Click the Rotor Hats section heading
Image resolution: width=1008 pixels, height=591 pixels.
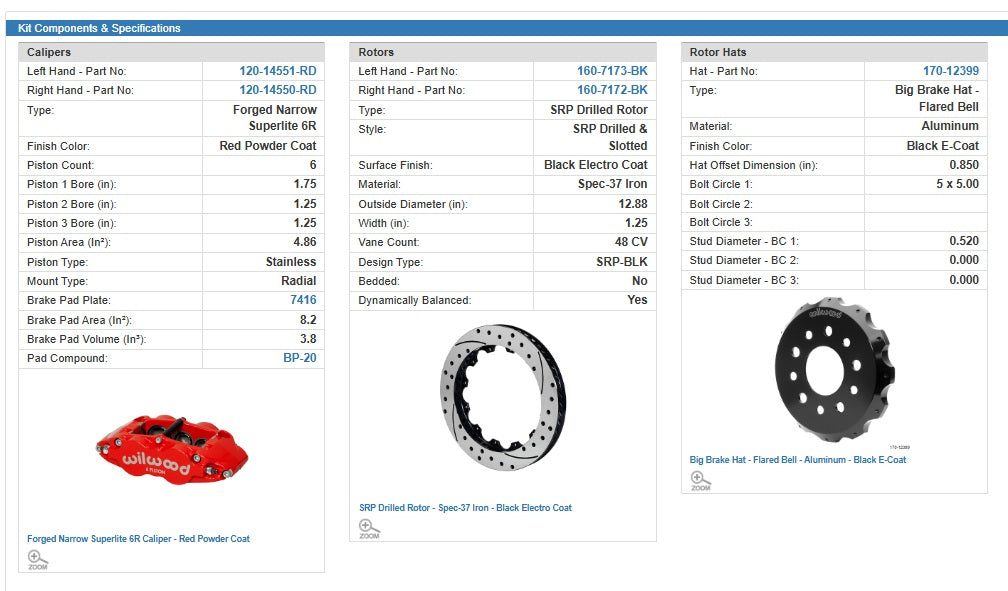click(718, 52)
